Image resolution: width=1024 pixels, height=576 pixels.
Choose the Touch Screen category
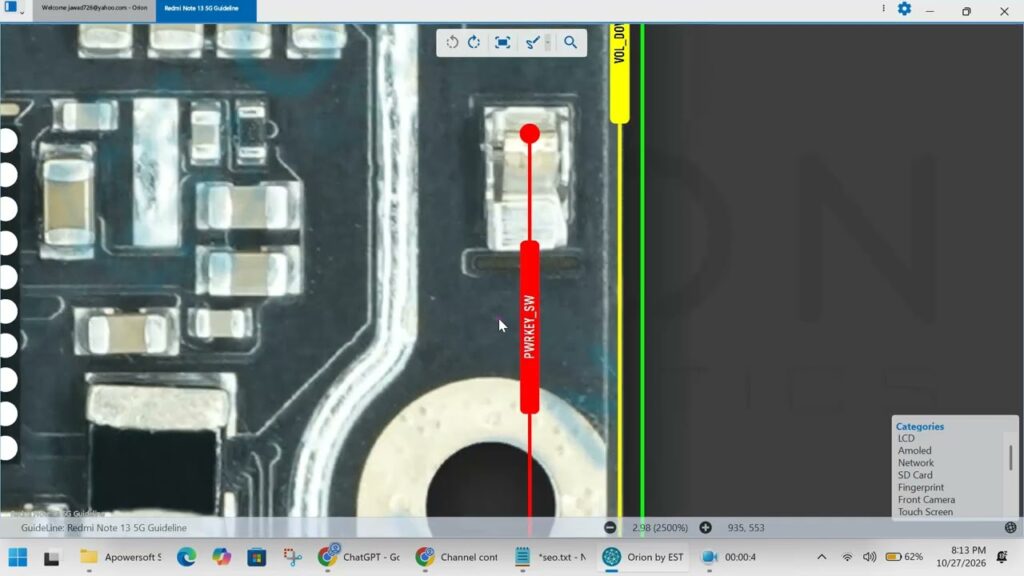925,512
